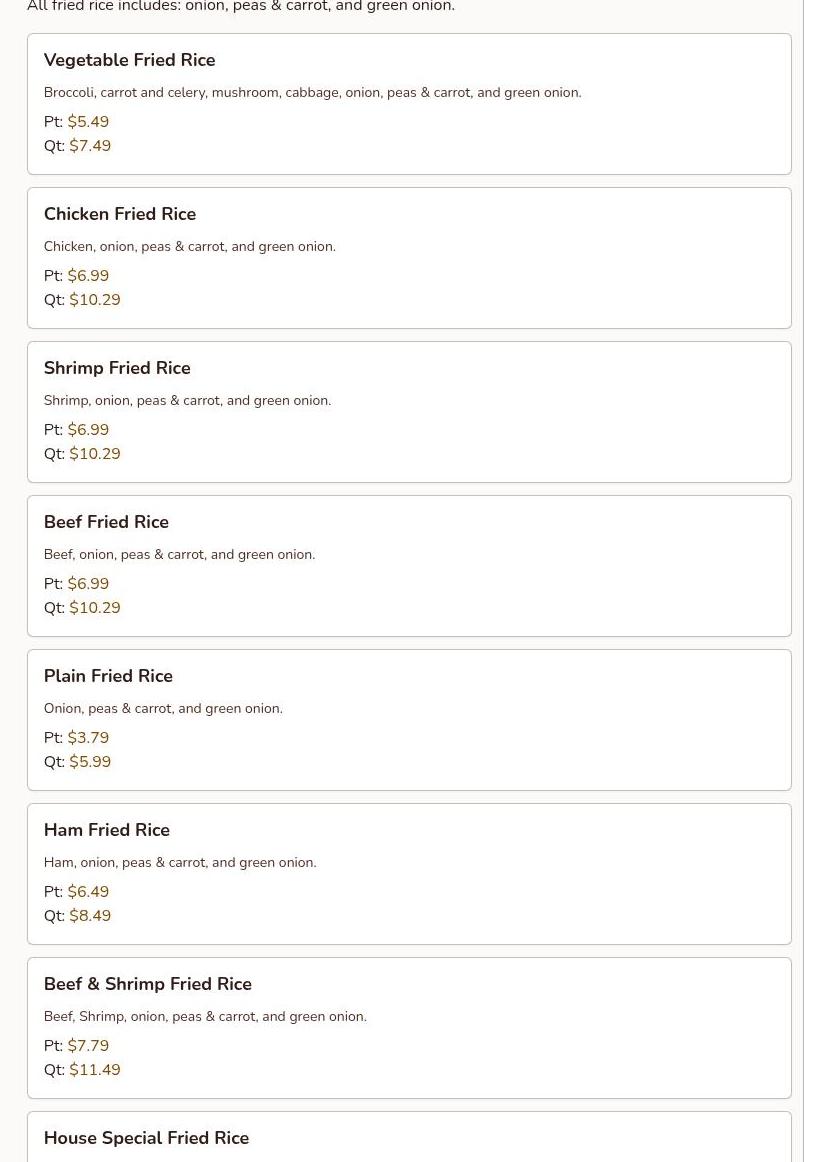Choose Ham Fried Rice pint price $6.49
This screenshot has width=824, height=1162.
(88, 892)
